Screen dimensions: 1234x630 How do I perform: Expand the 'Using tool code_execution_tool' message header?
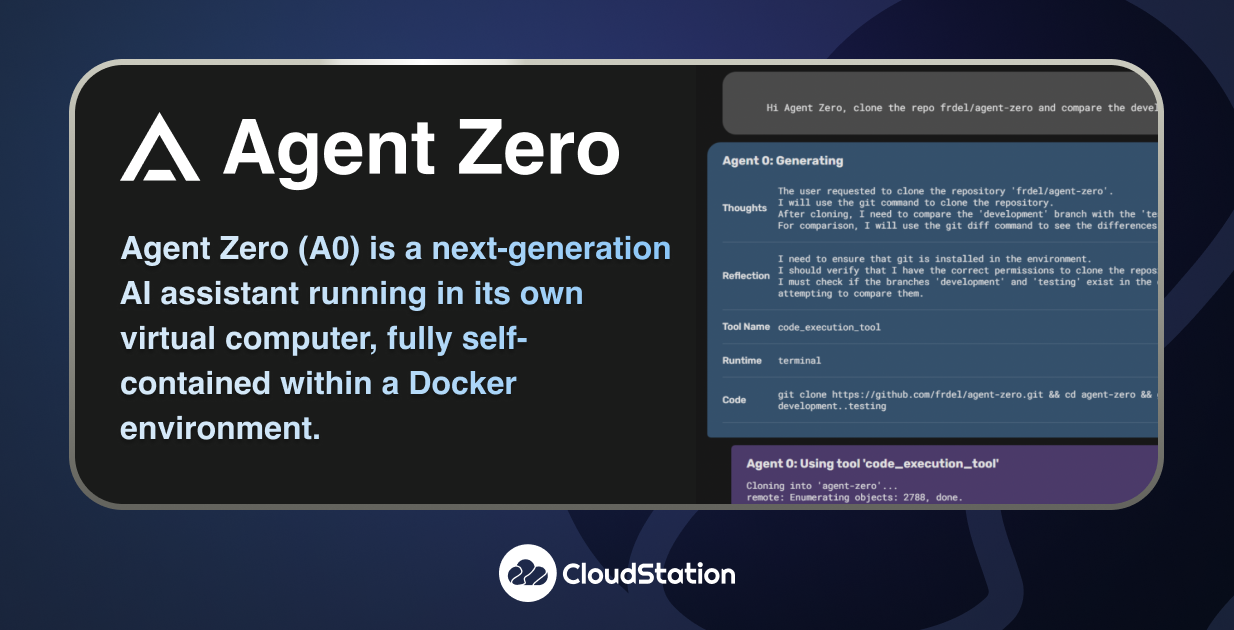873,463
